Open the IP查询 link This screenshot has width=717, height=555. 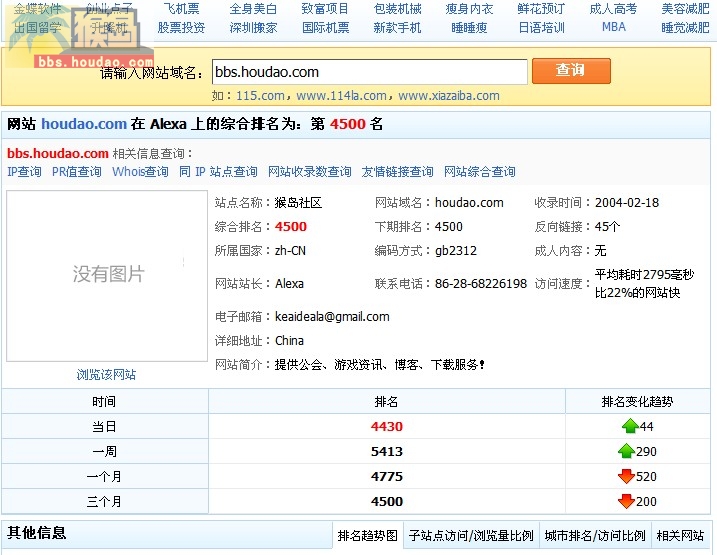[x=24, y=171]
